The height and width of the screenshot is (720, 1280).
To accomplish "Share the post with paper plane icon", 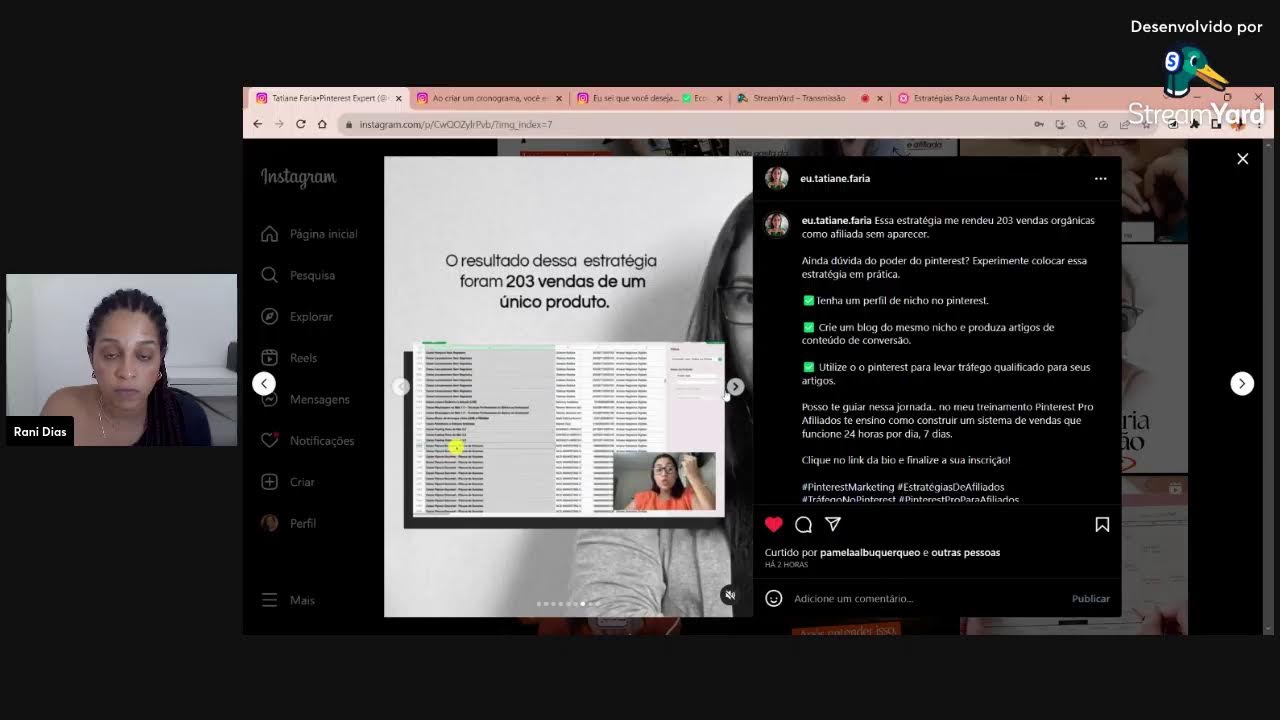I will pyautogui.click(x=832, y=524).
